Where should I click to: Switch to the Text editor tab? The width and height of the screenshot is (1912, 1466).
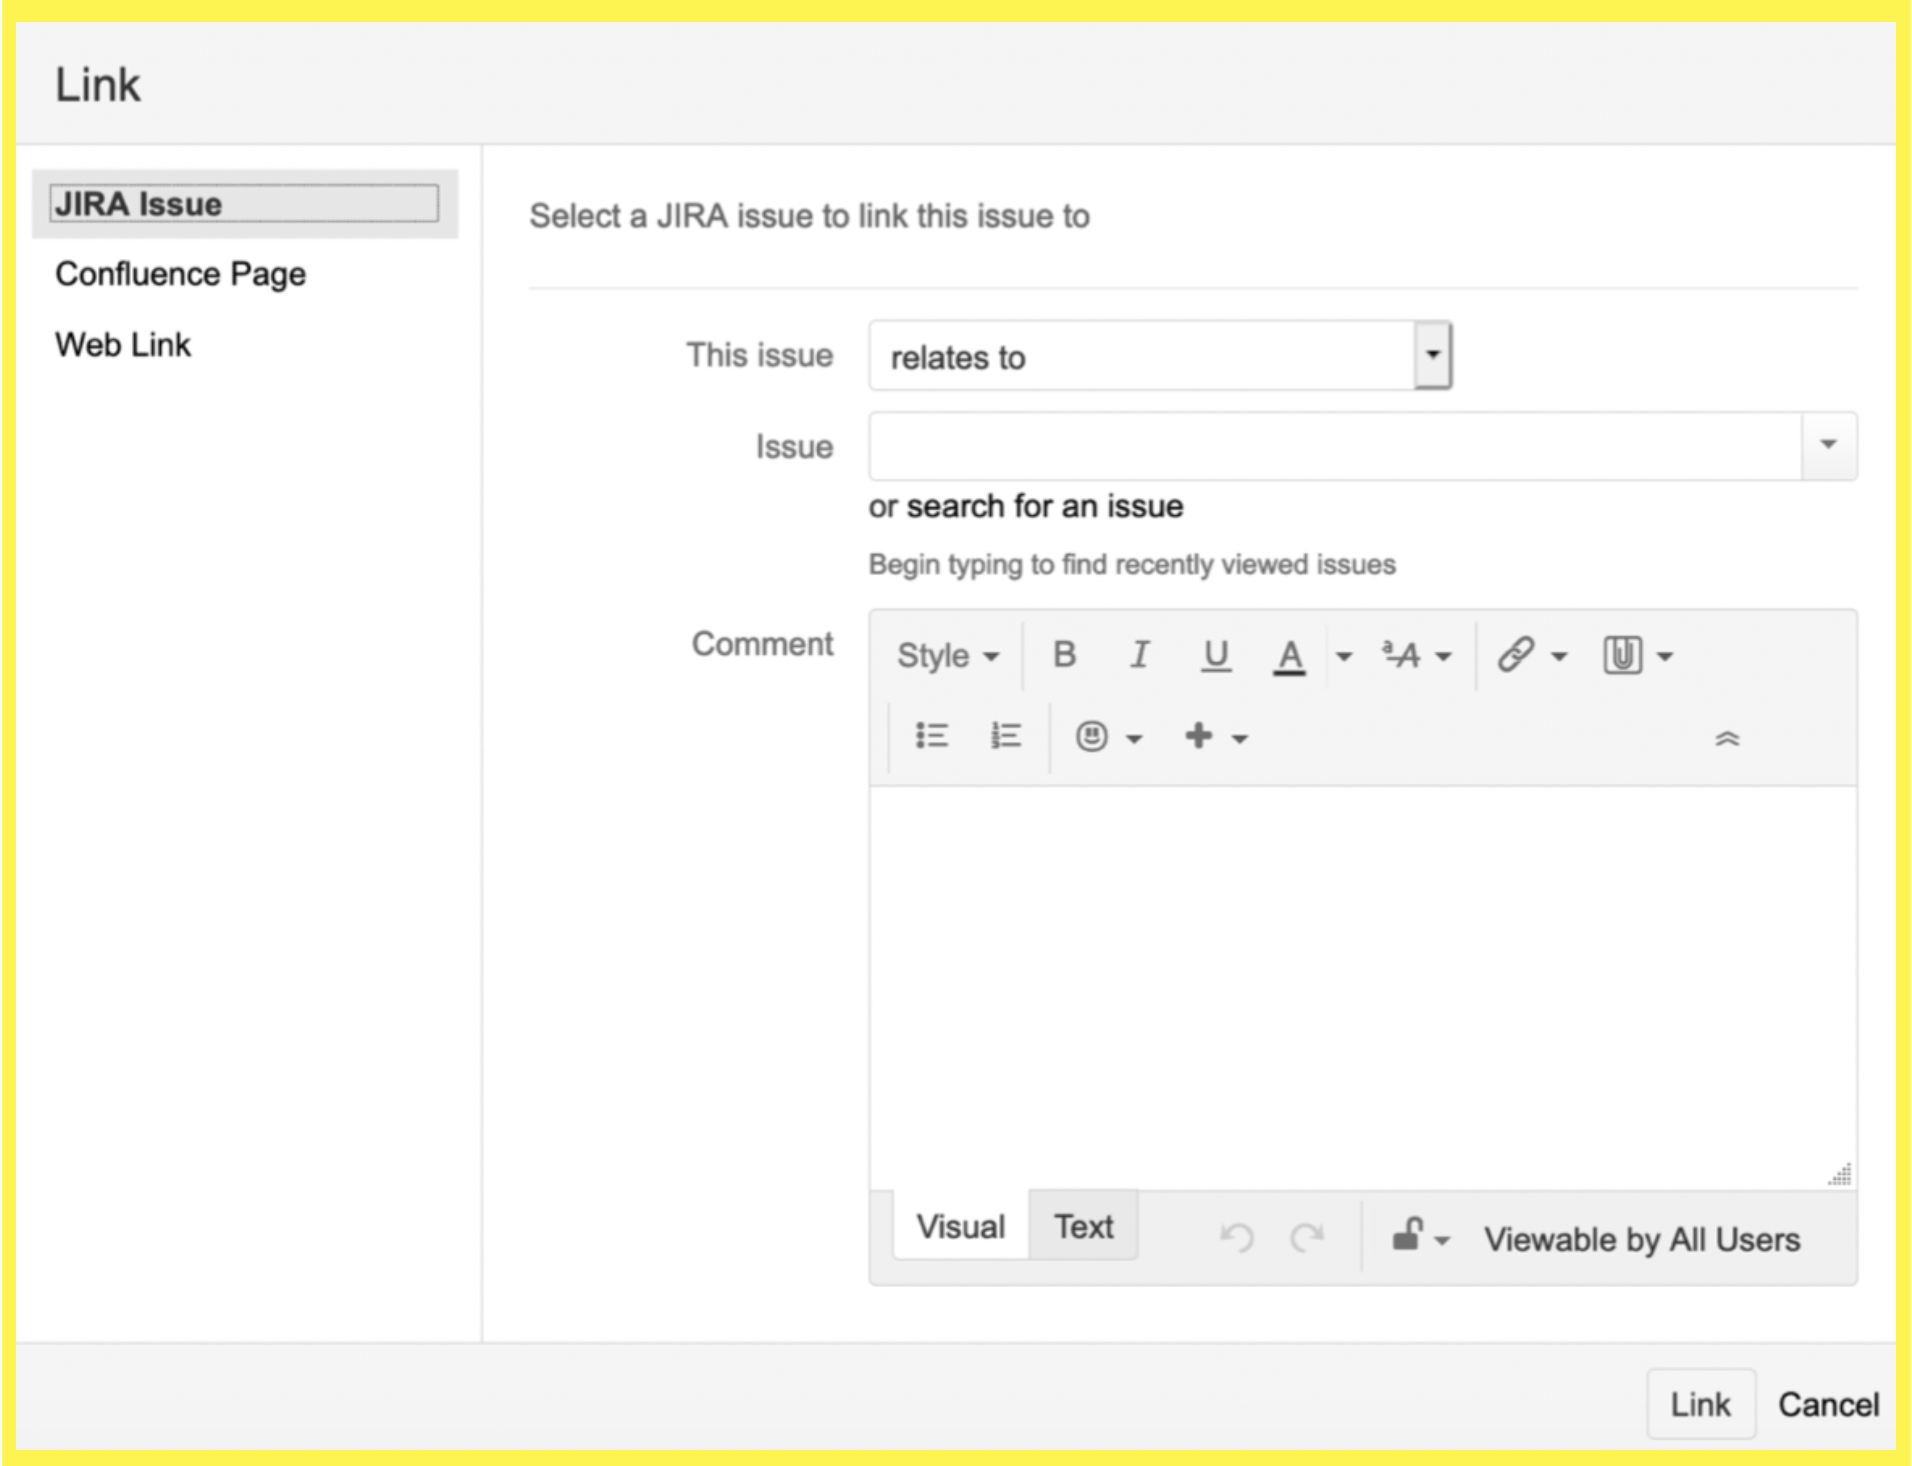point(1084,1226)
